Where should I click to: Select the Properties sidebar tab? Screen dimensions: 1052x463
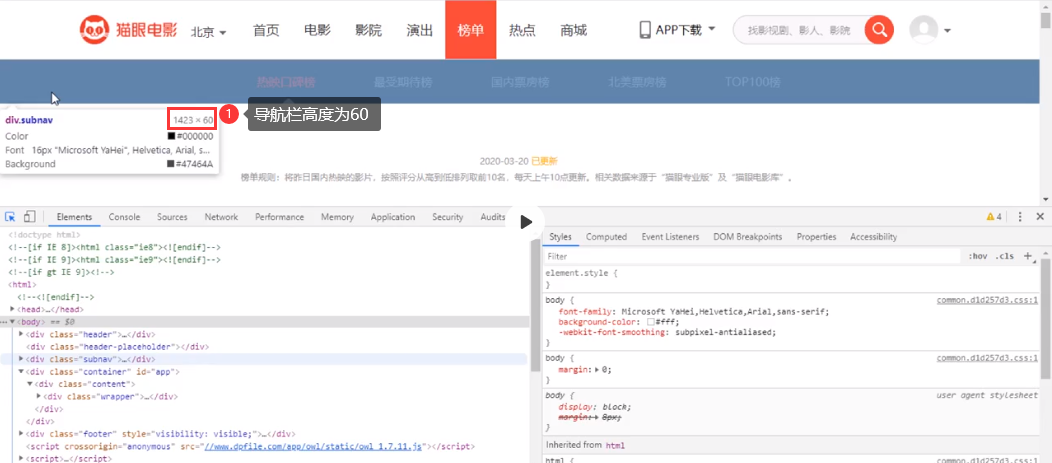coord(816,237)
